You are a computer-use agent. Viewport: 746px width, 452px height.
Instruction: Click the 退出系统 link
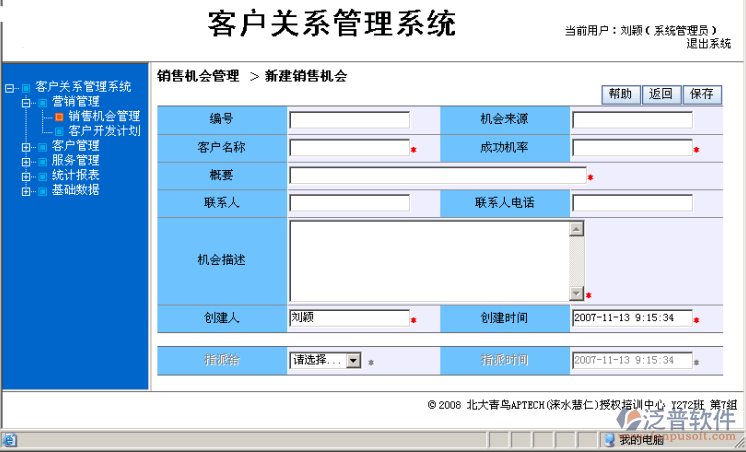click(708, 44)
